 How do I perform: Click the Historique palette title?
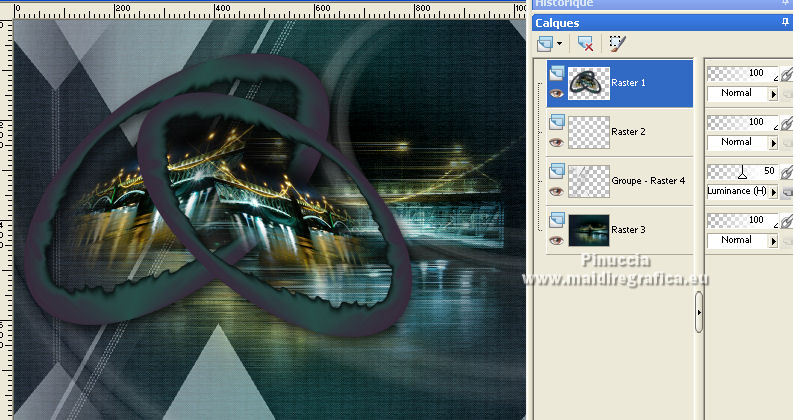click(564, 4)
